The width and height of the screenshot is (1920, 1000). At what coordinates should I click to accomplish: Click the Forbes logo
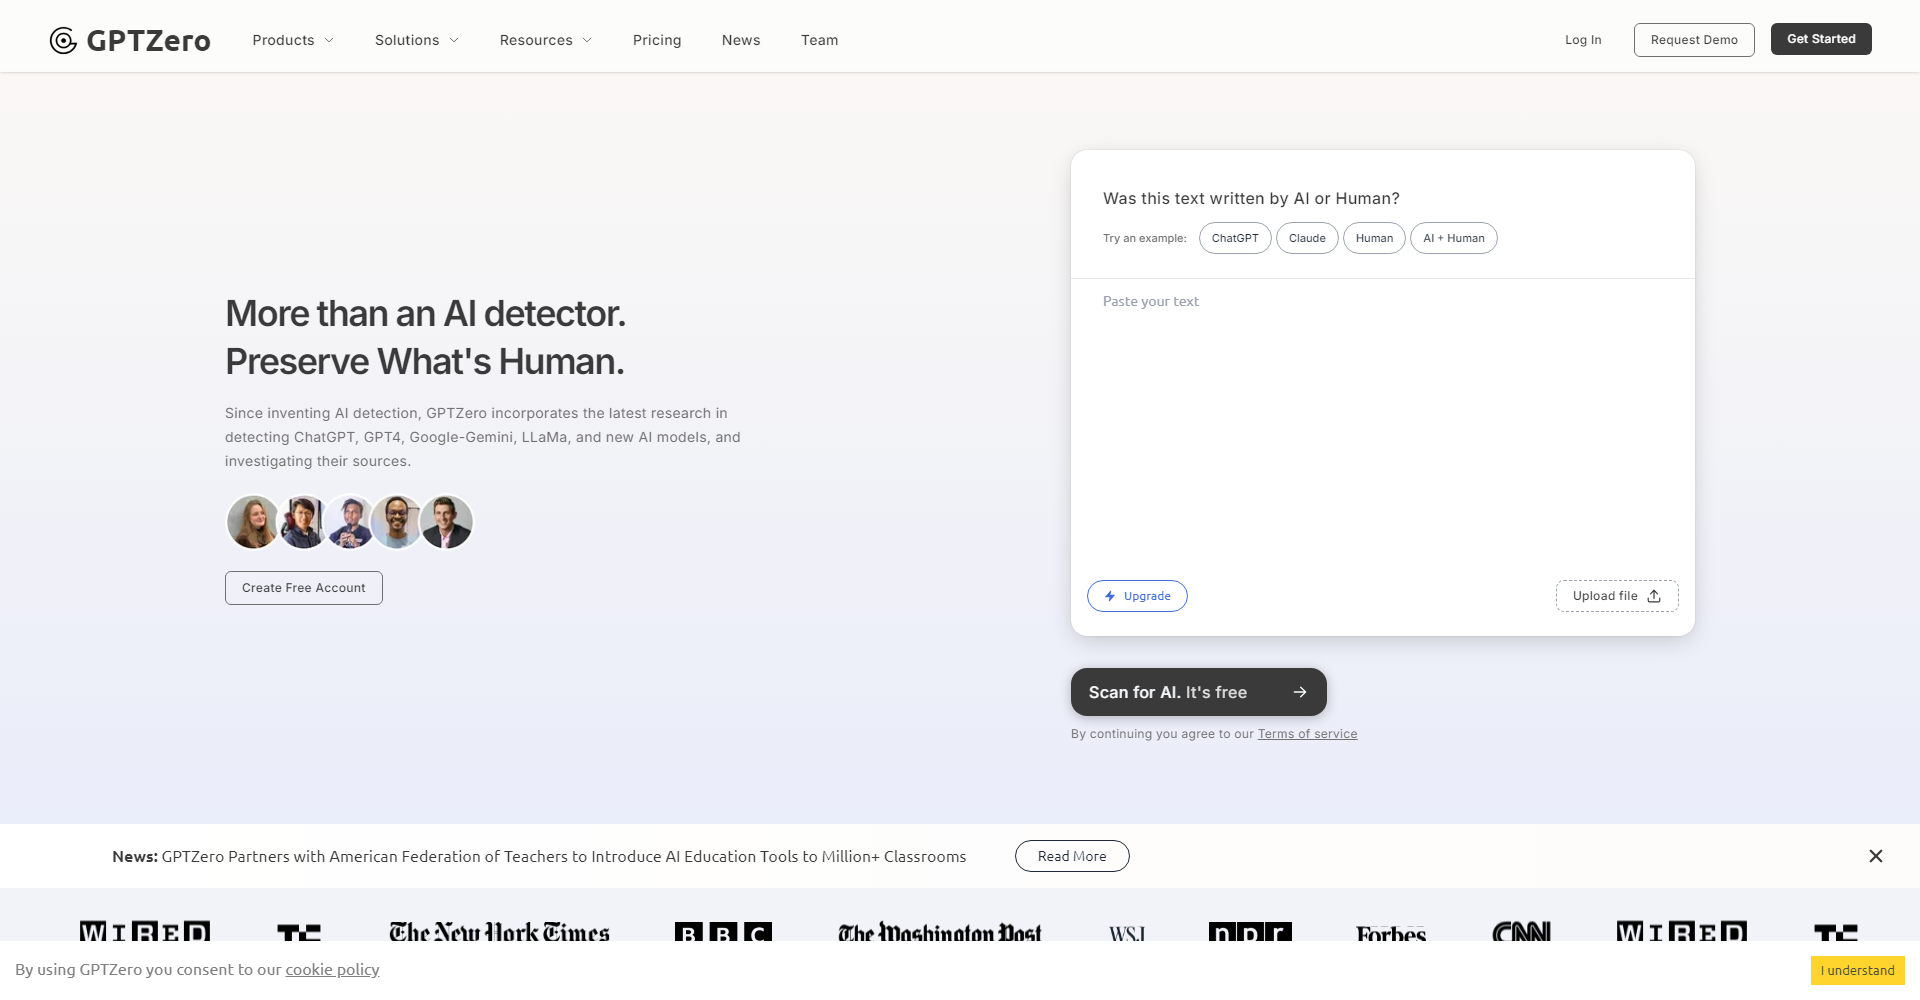(x=1391, y=933)
